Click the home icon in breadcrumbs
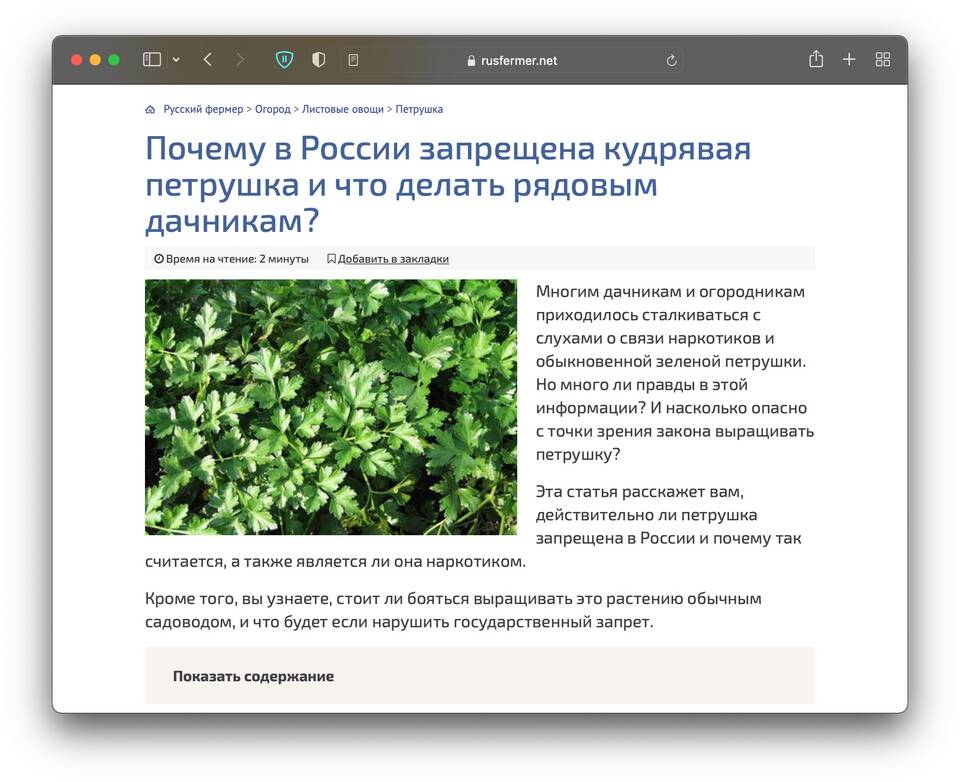 click(x=150, y=110)
